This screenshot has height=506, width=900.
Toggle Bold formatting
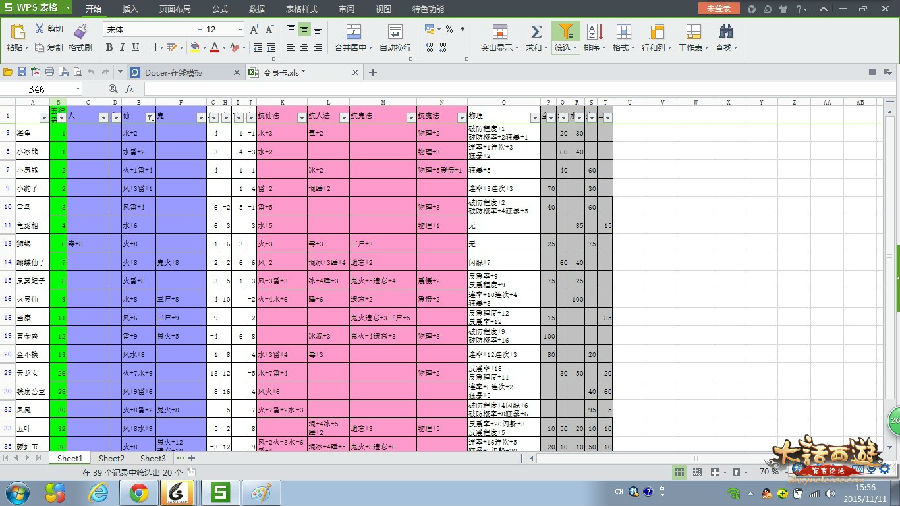point(108,47)
